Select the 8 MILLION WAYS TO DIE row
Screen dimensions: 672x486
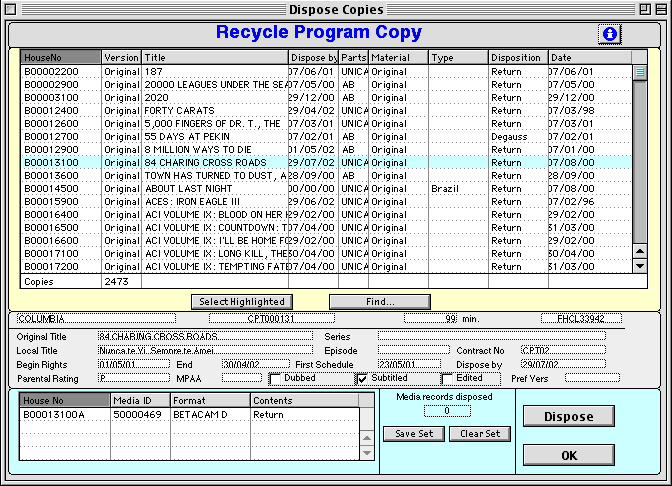click(x=326, y=150)
